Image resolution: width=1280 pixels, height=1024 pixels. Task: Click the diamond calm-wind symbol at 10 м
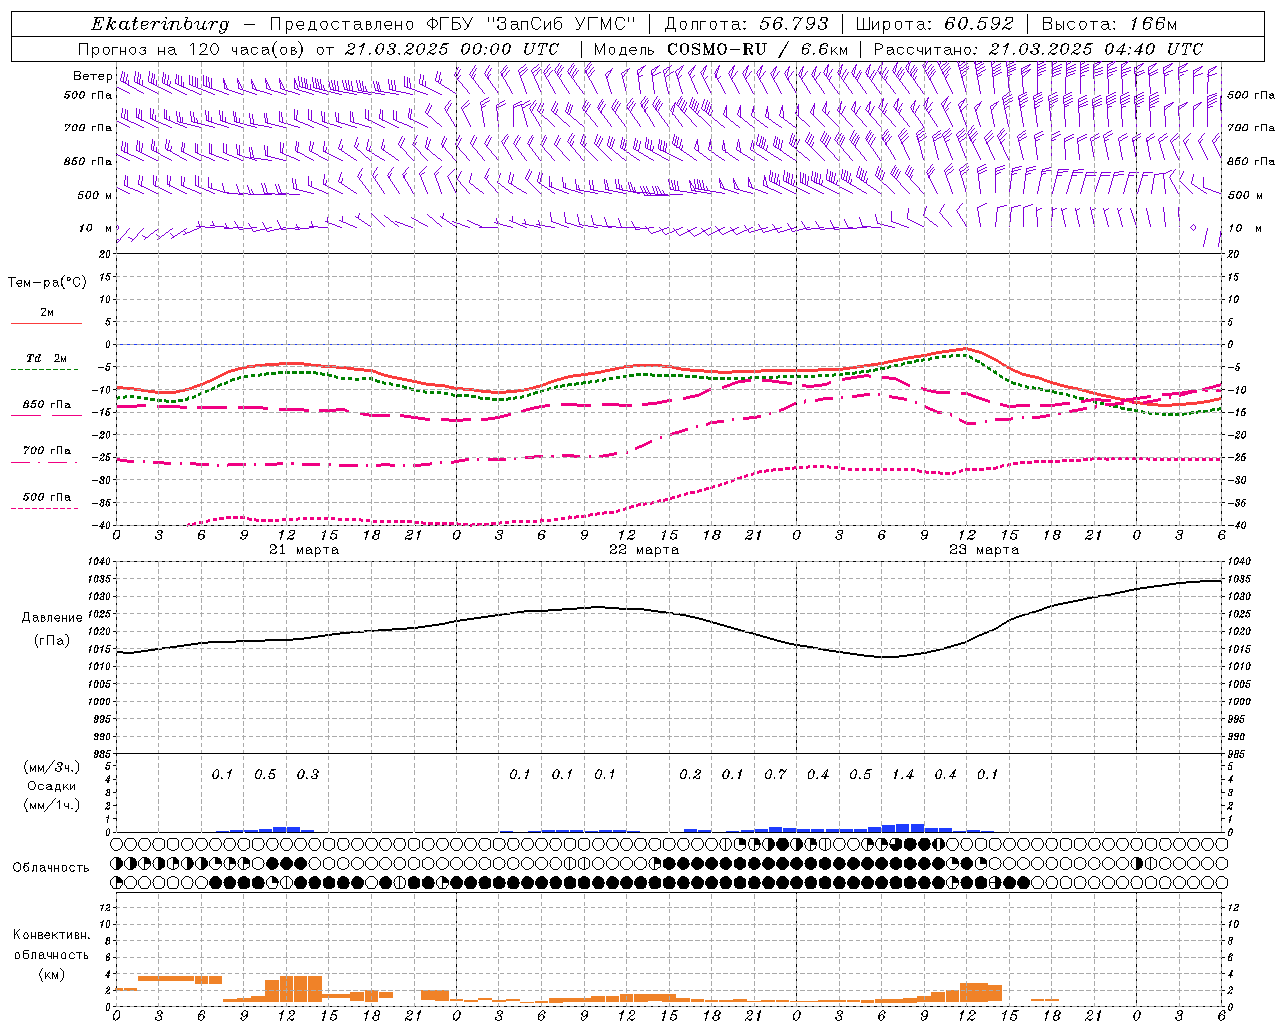1193,228
